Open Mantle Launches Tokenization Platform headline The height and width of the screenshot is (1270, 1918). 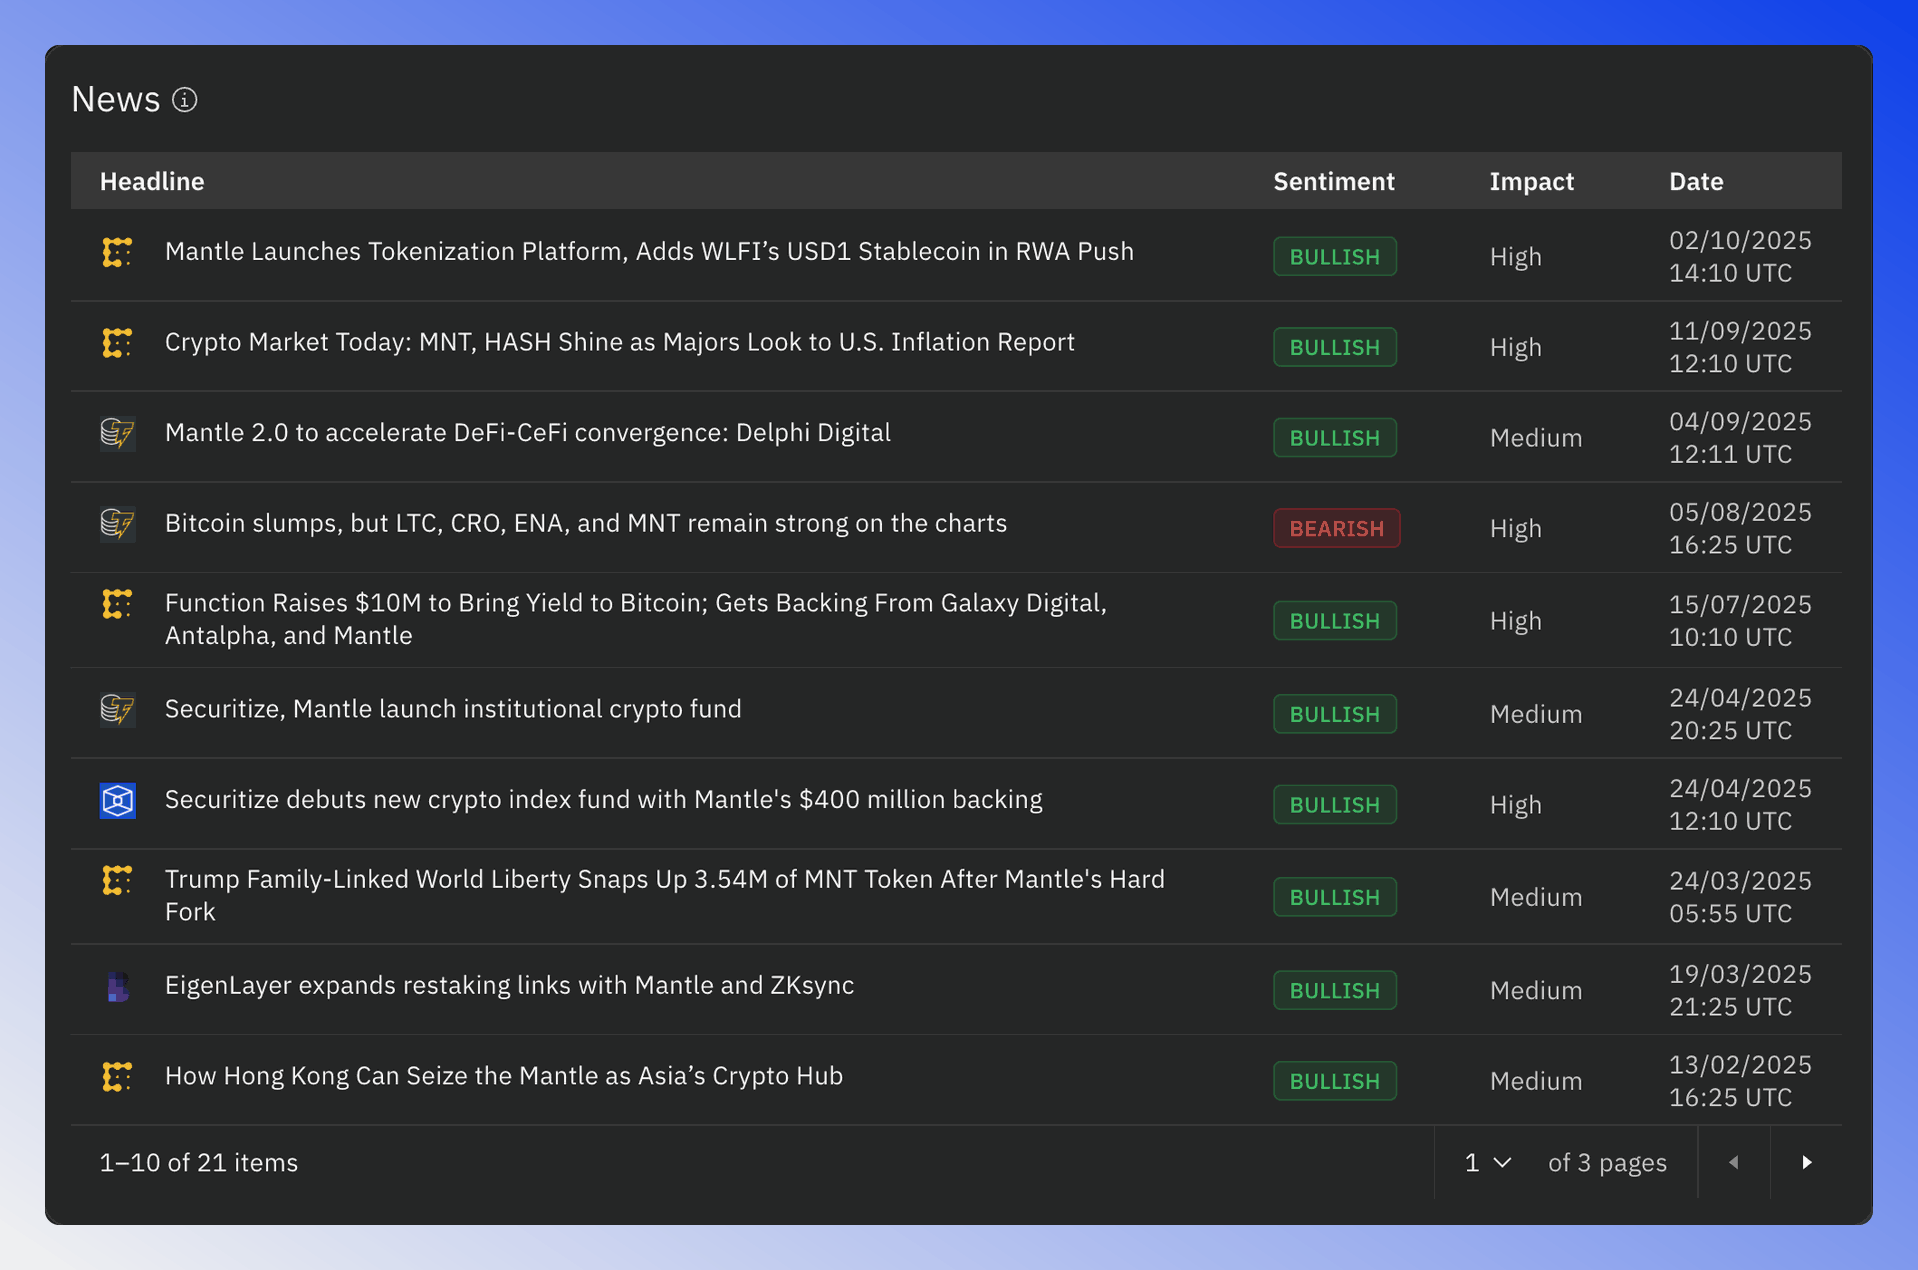point(649,251)
